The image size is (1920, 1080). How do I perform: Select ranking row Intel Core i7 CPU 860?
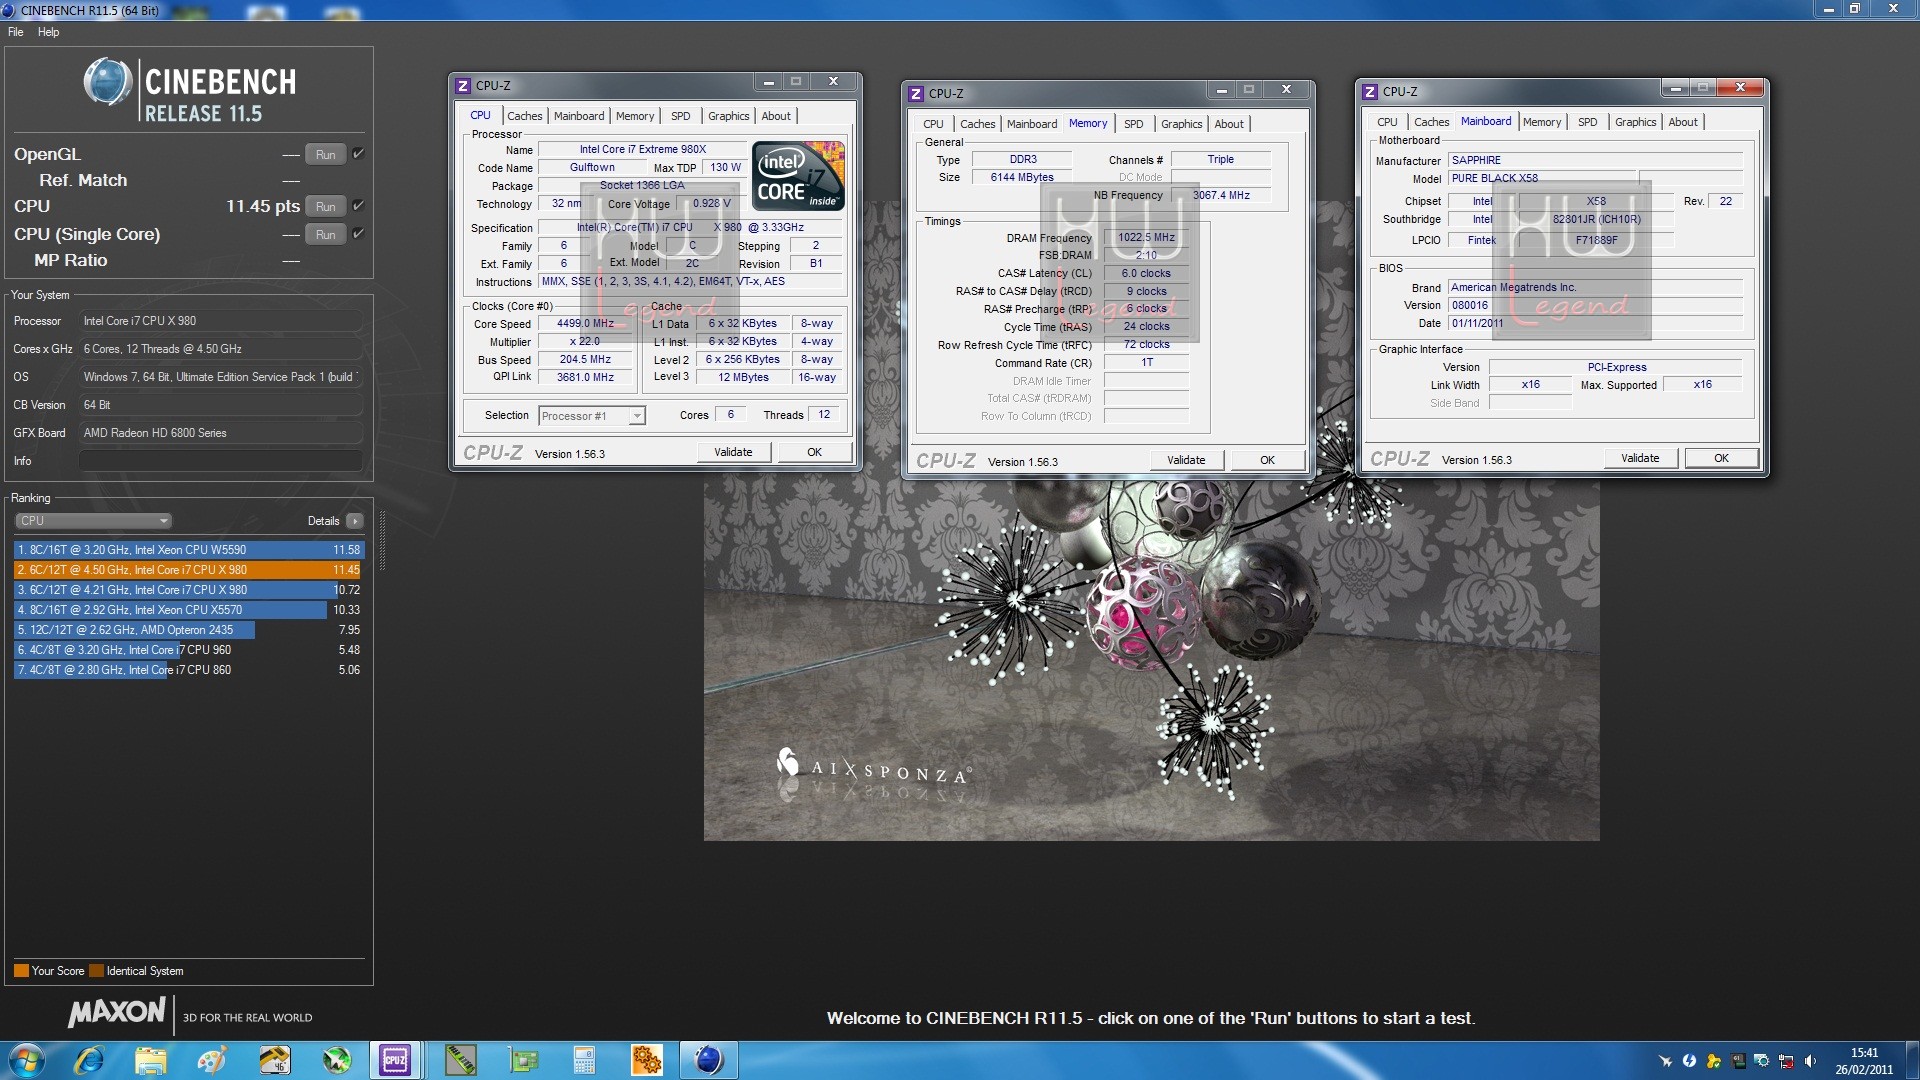coord(188,670)
